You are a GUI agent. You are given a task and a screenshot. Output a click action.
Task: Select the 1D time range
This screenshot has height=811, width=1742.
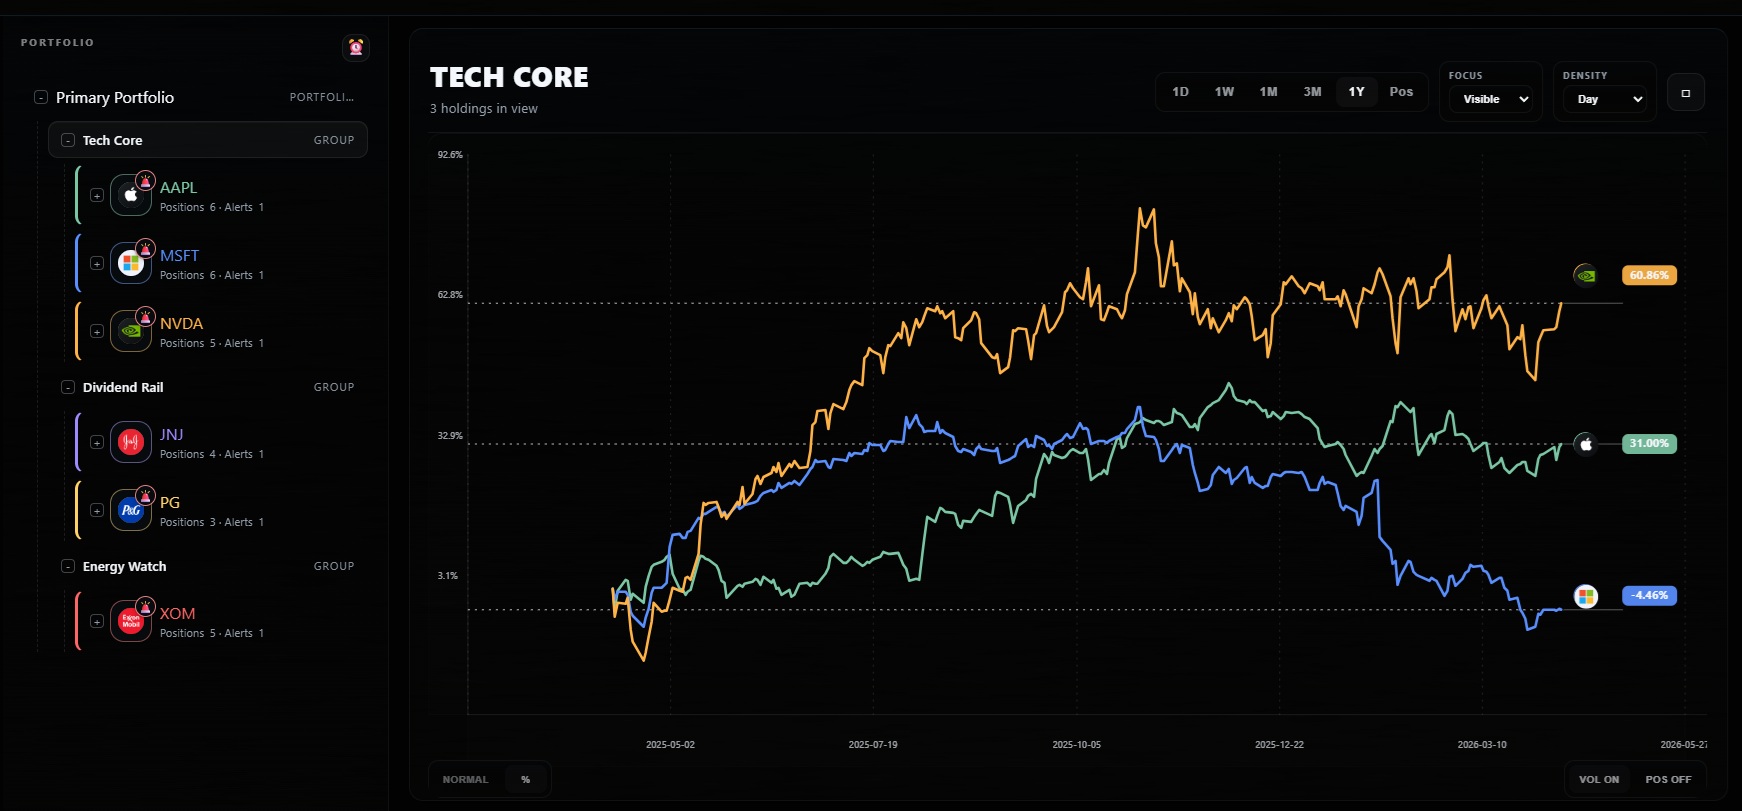coord(1180,92)
